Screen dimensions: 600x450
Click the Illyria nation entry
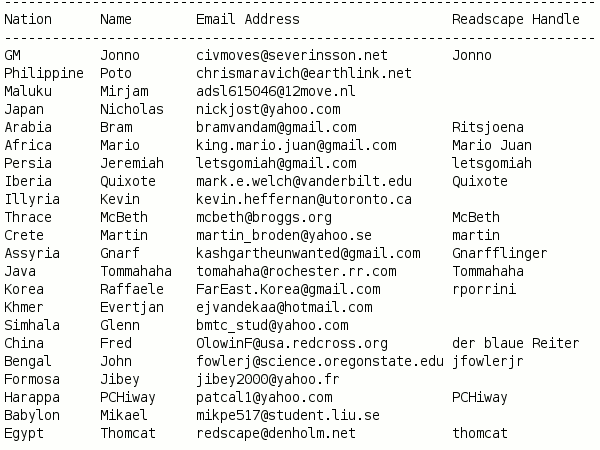click(x=32, y=199)
